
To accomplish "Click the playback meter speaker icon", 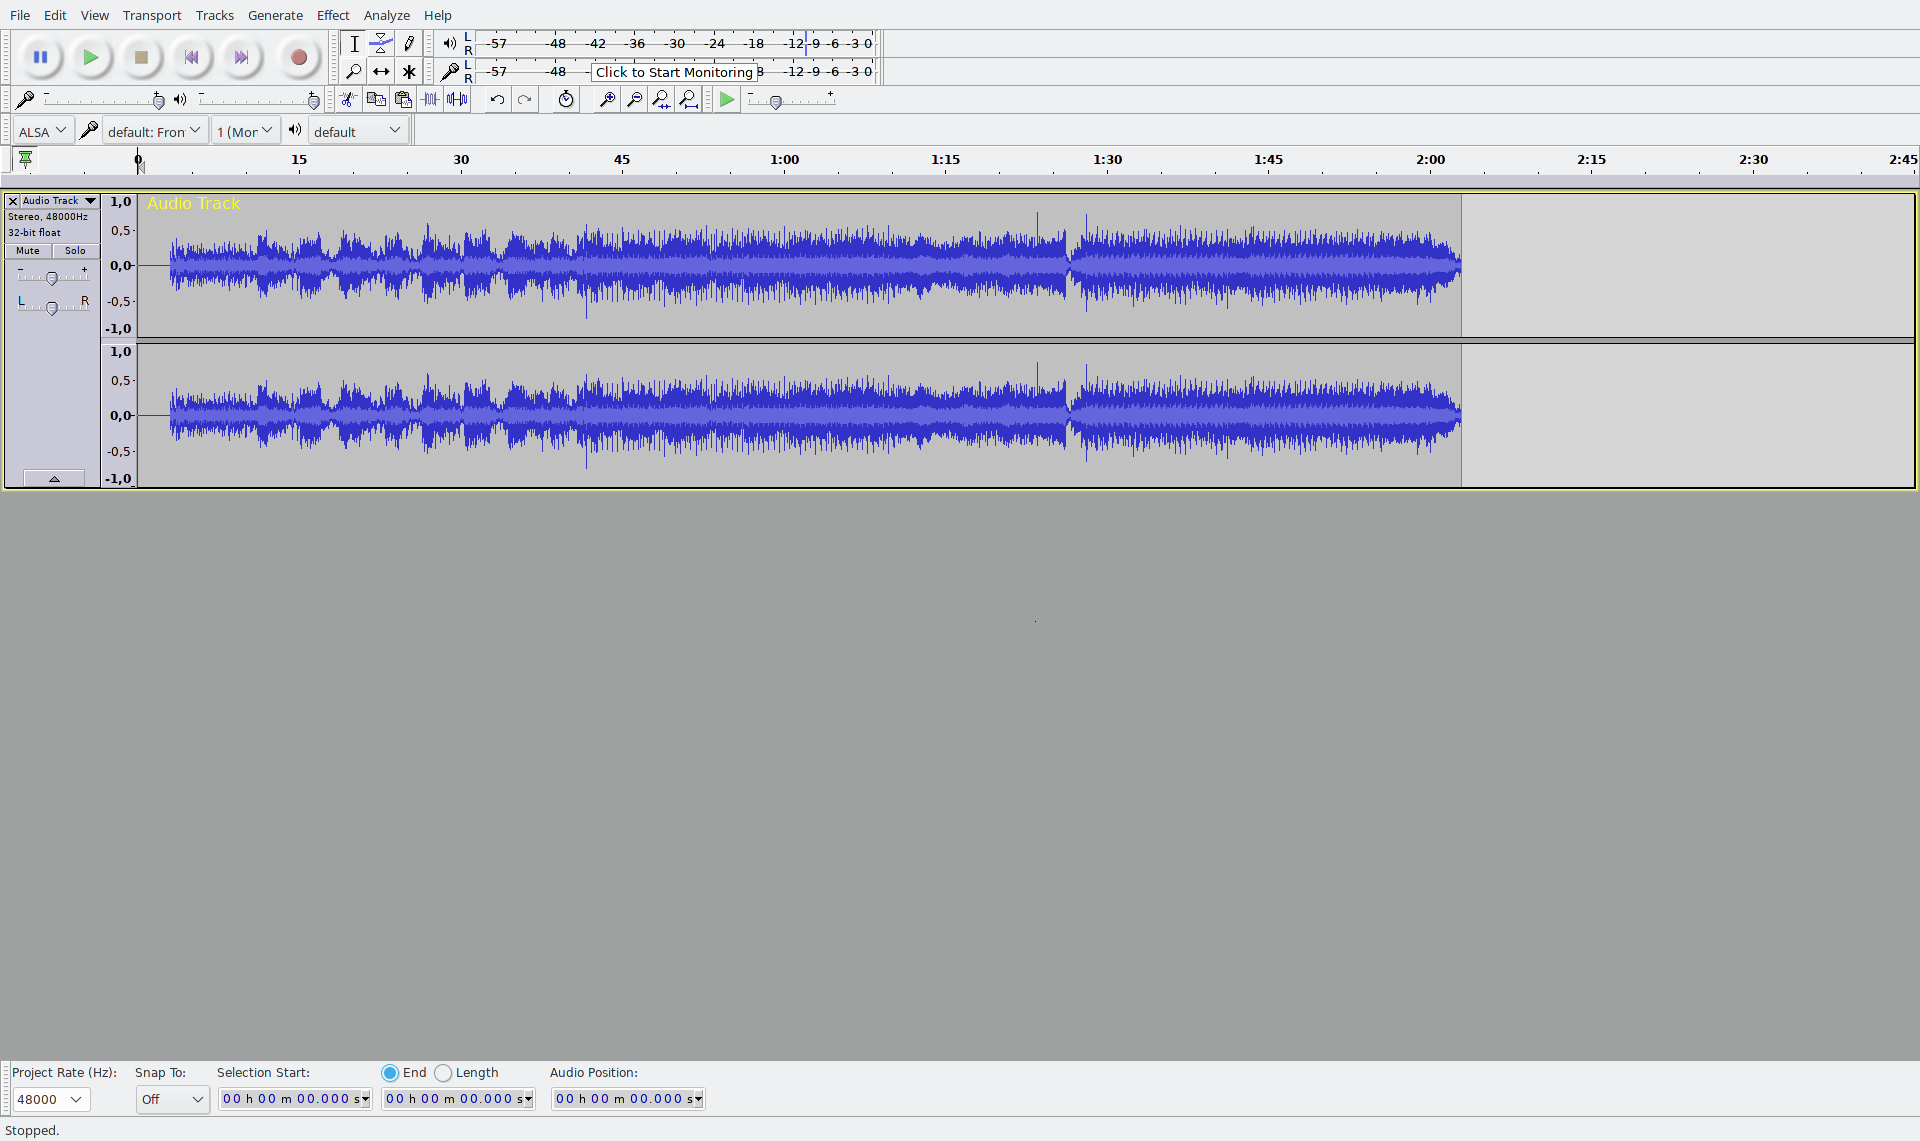I will [450, 44].
